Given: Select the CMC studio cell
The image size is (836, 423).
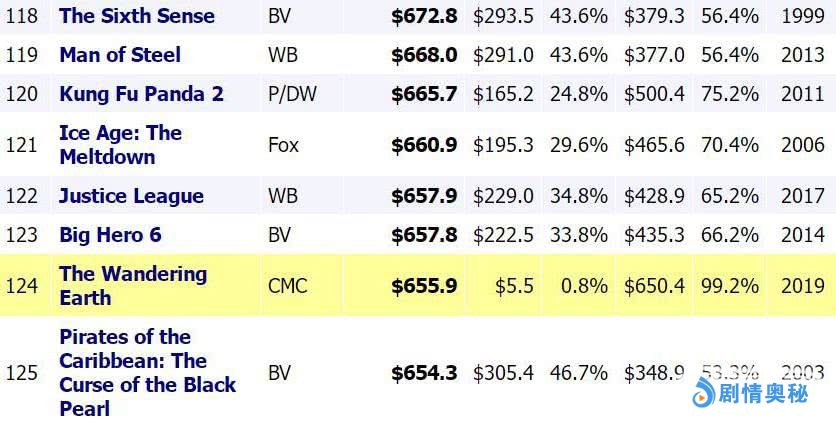Looking at the screenshot, I should click(288, 286).
